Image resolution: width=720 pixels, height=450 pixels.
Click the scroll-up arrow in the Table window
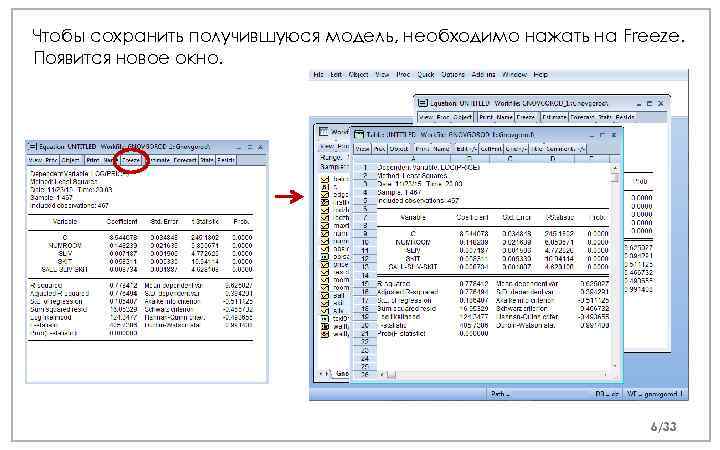[615, 169]
